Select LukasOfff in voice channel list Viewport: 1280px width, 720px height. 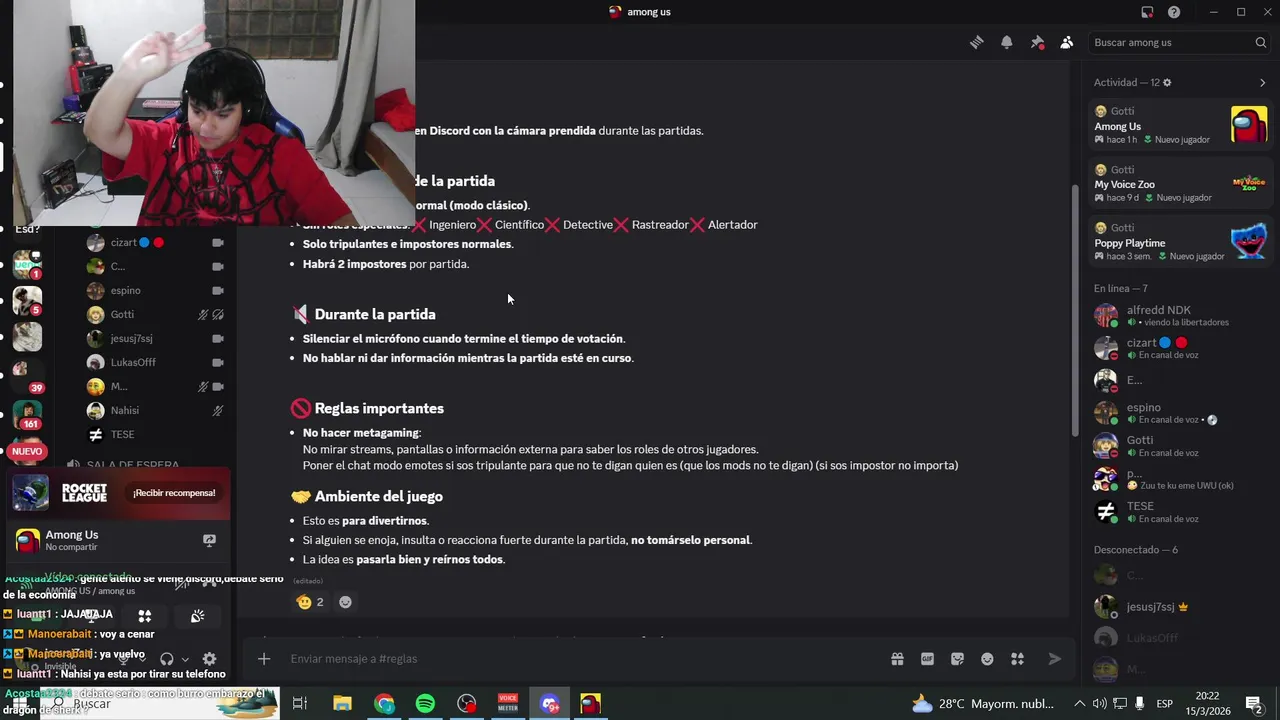(156, 362)
